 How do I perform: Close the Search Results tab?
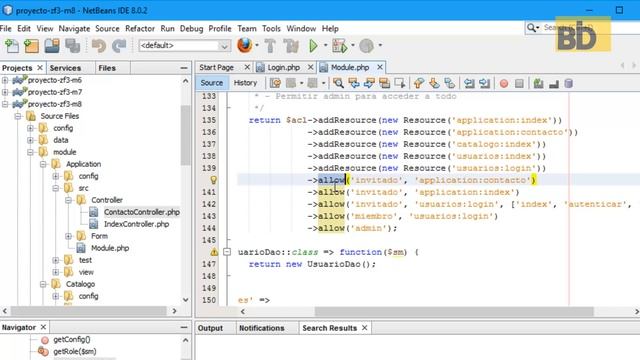[364, 328]
